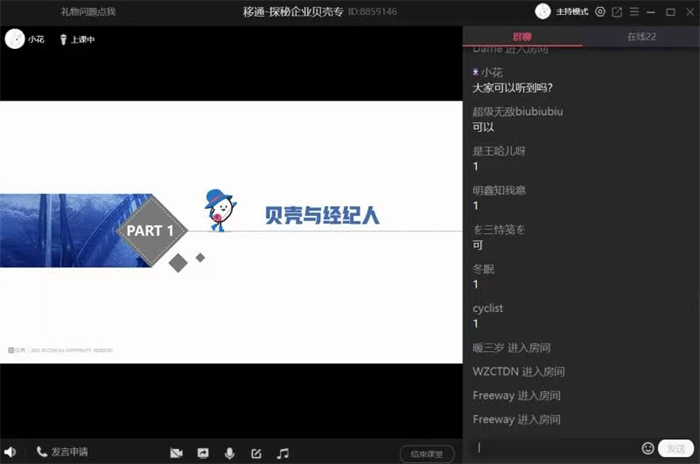Toggle the speaker volume icon
Viewport: 700px width, 464px height.
(x=10, y=452)
